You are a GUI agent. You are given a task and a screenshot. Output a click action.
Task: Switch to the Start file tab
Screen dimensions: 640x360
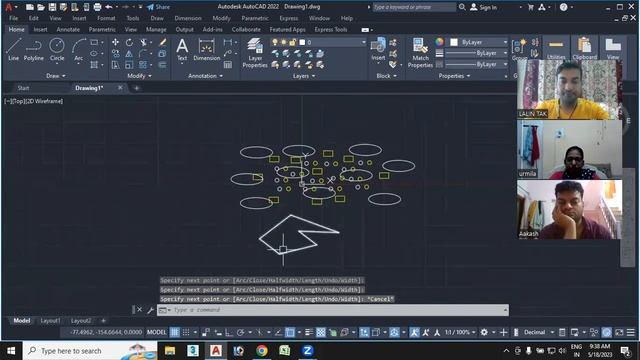point(23,88)
